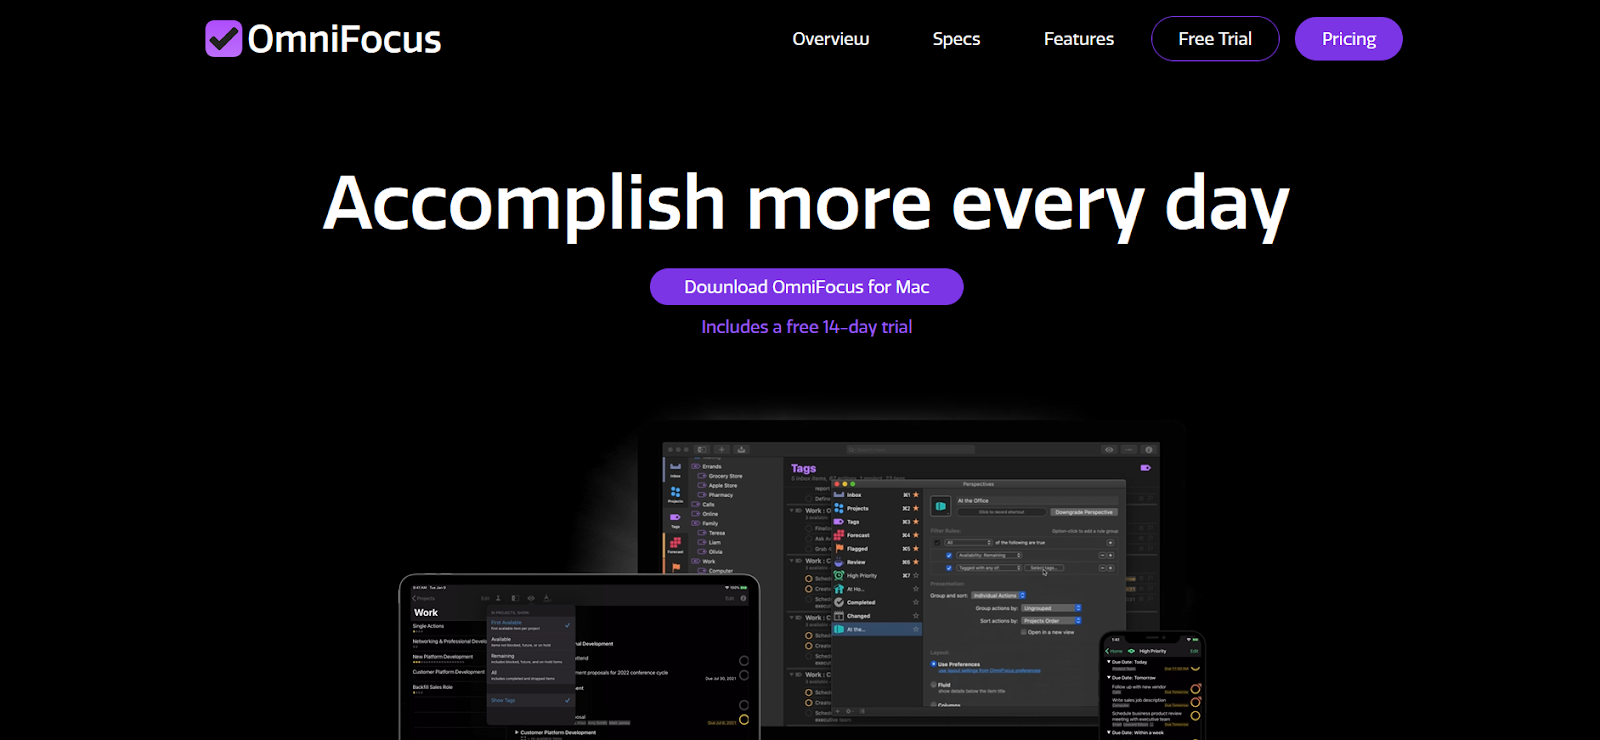Enable 'Open in a new view' checkbox

[1023, 632]
